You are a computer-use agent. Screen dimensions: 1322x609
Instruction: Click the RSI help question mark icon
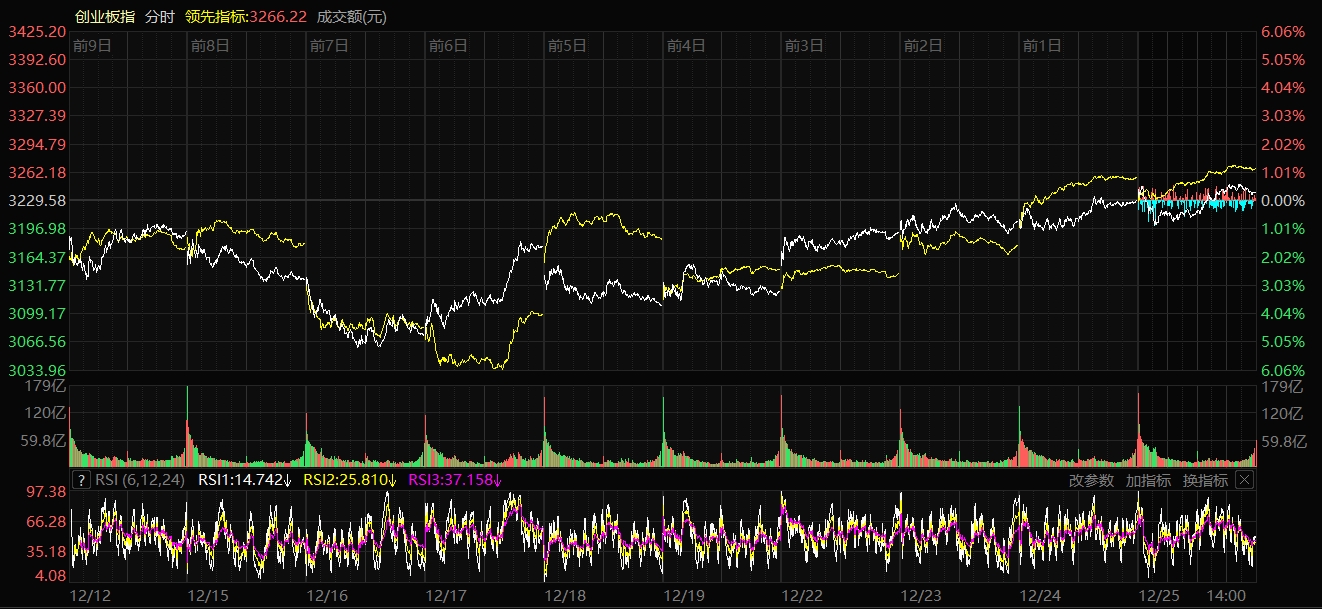pyautogui.click(x=82, y=480)
